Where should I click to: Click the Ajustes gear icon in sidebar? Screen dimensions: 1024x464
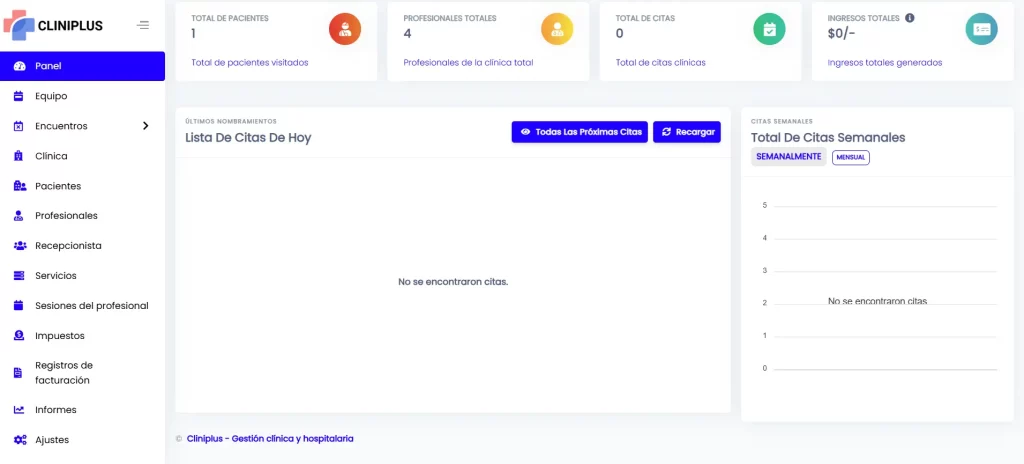point(20,440)
